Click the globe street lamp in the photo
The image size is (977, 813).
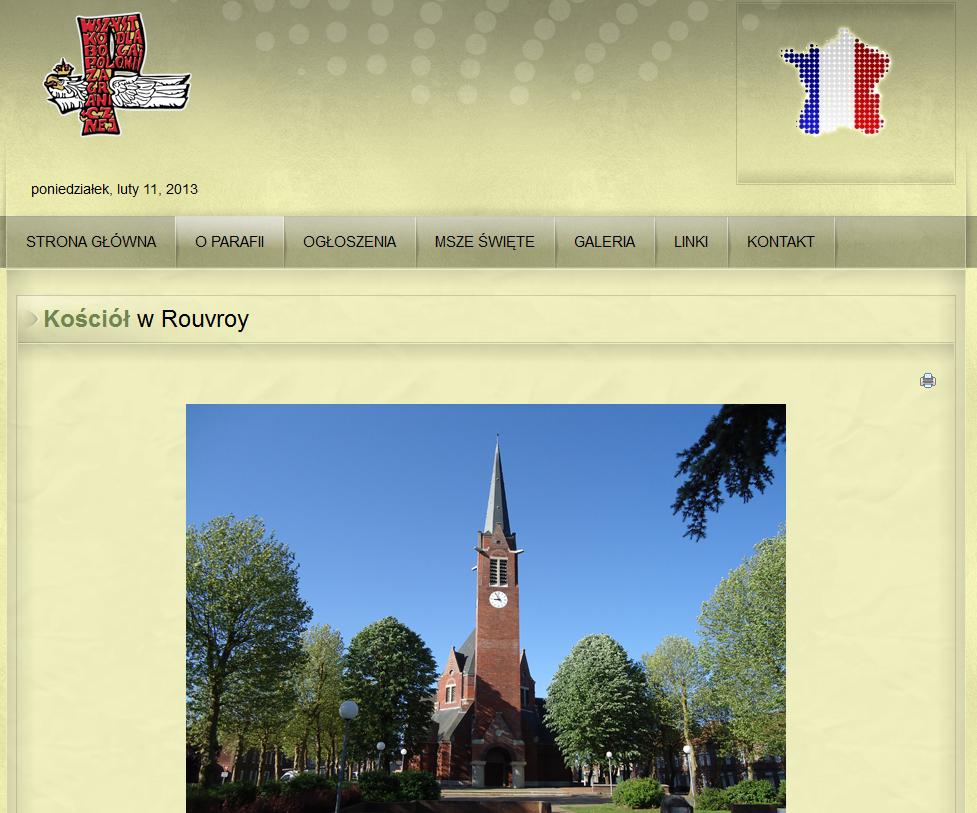coord(348,711)
